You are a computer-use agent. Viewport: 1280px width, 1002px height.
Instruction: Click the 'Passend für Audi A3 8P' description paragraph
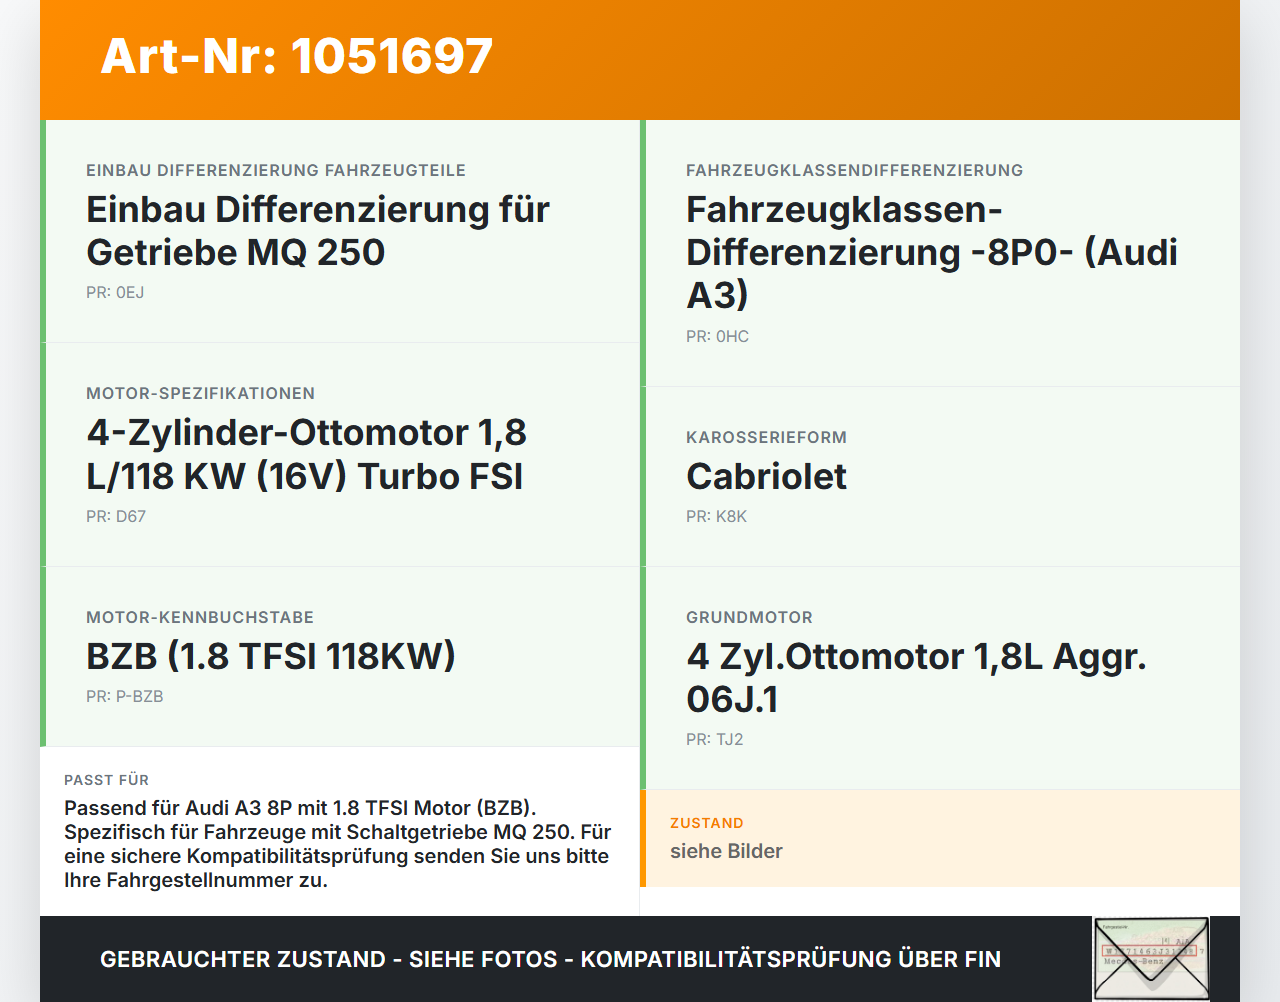[x=338, y=844]
